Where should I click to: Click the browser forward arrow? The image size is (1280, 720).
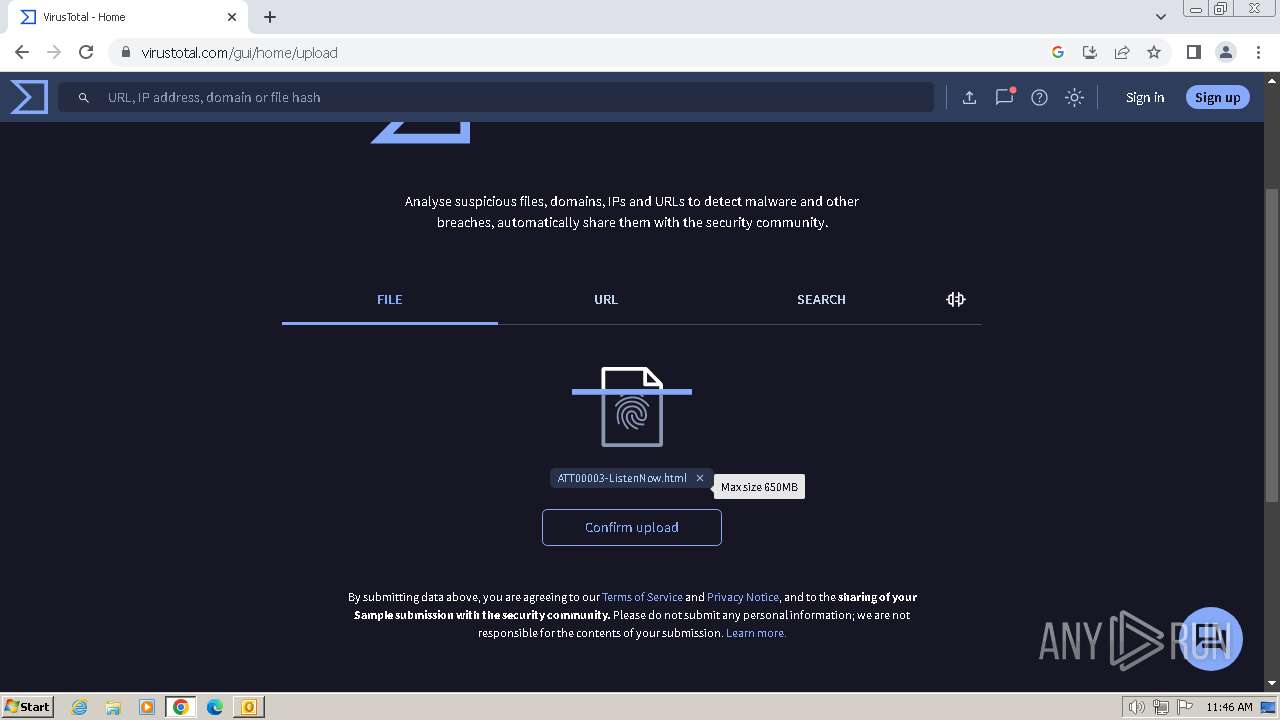54,52
